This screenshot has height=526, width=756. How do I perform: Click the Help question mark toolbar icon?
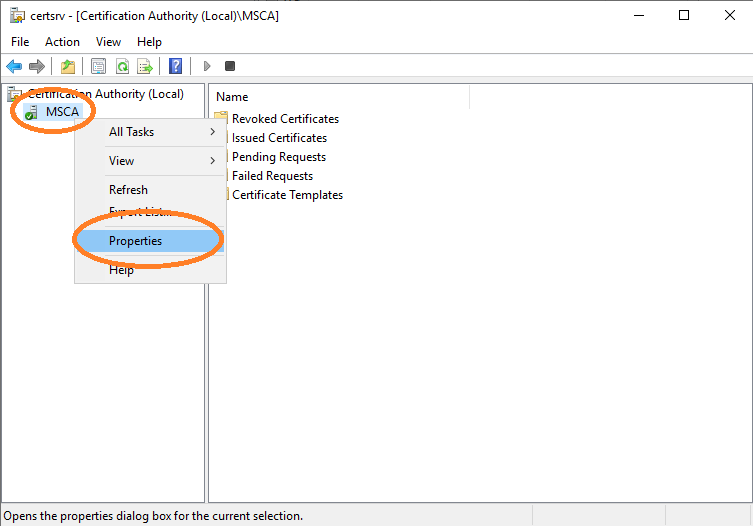pyautogui.click(x=176, y=66)
